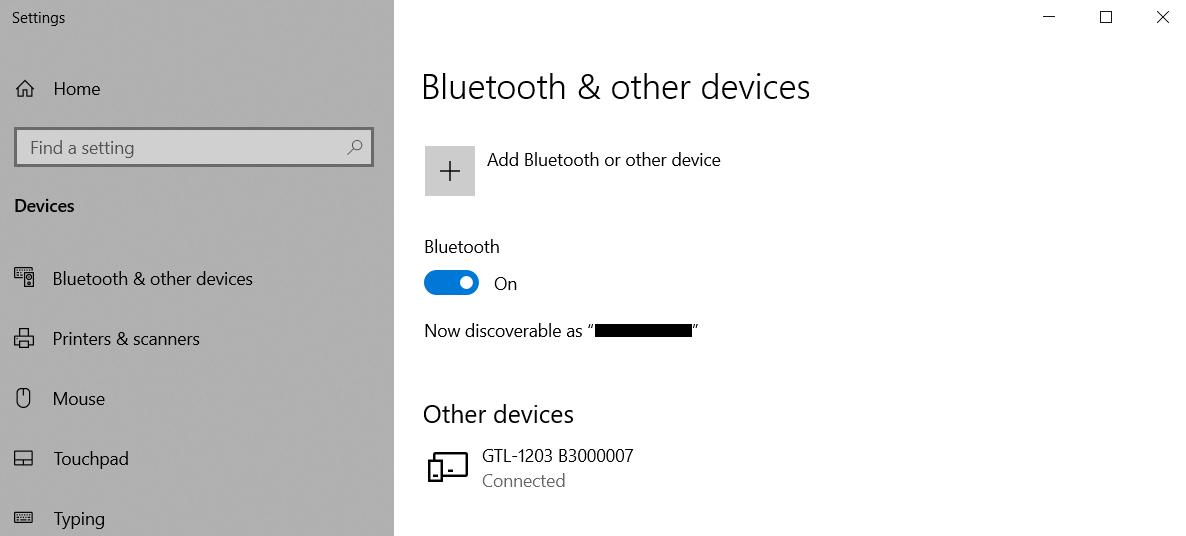This screenshot has height=536, width=1186.
Task: Go to Touchpad settings label
Action: [91, 459]
